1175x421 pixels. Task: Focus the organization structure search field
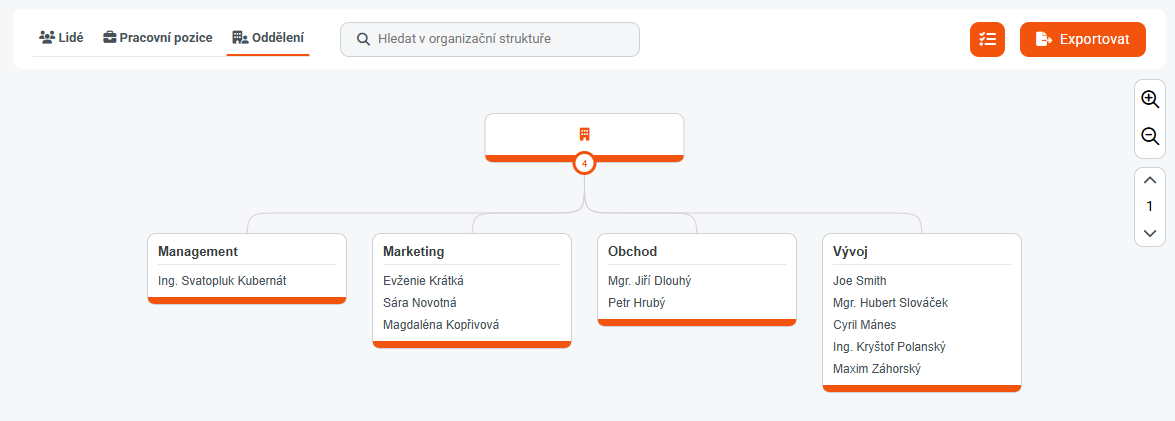pyautogui.click(x=500, y=39)
